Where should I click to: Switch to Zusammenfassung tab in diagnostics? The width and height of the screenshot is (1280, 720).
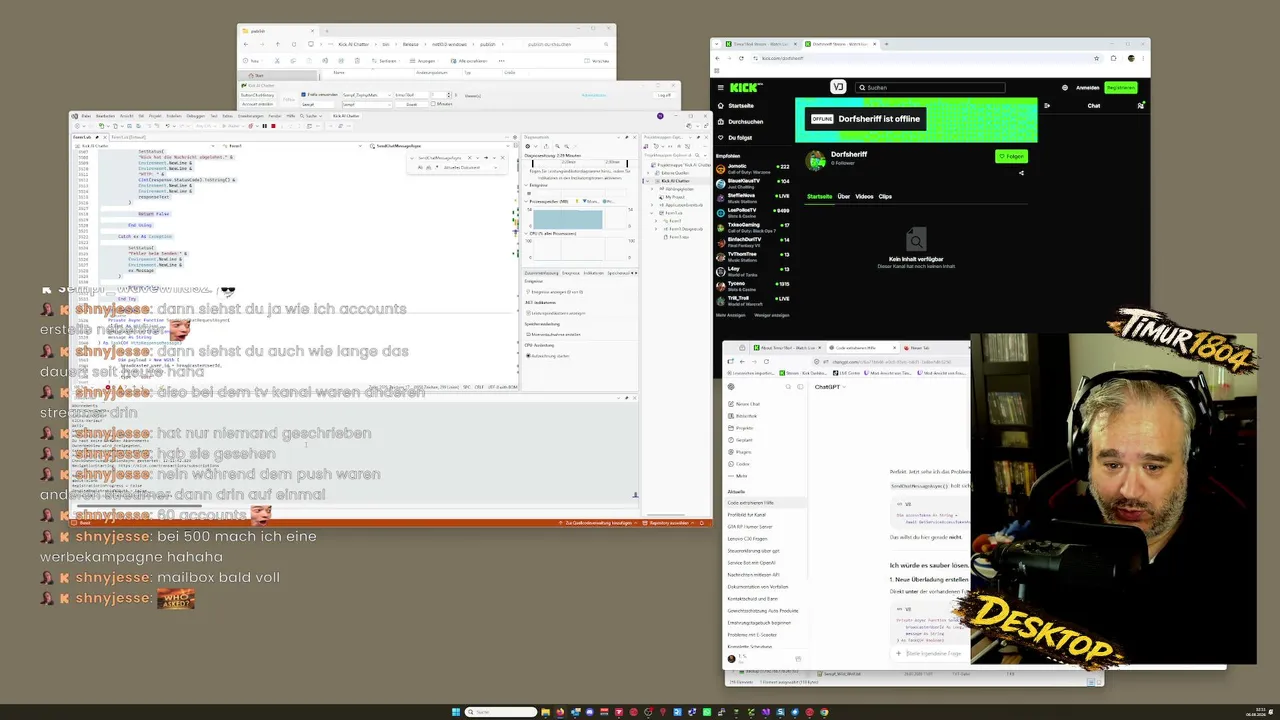541,273
